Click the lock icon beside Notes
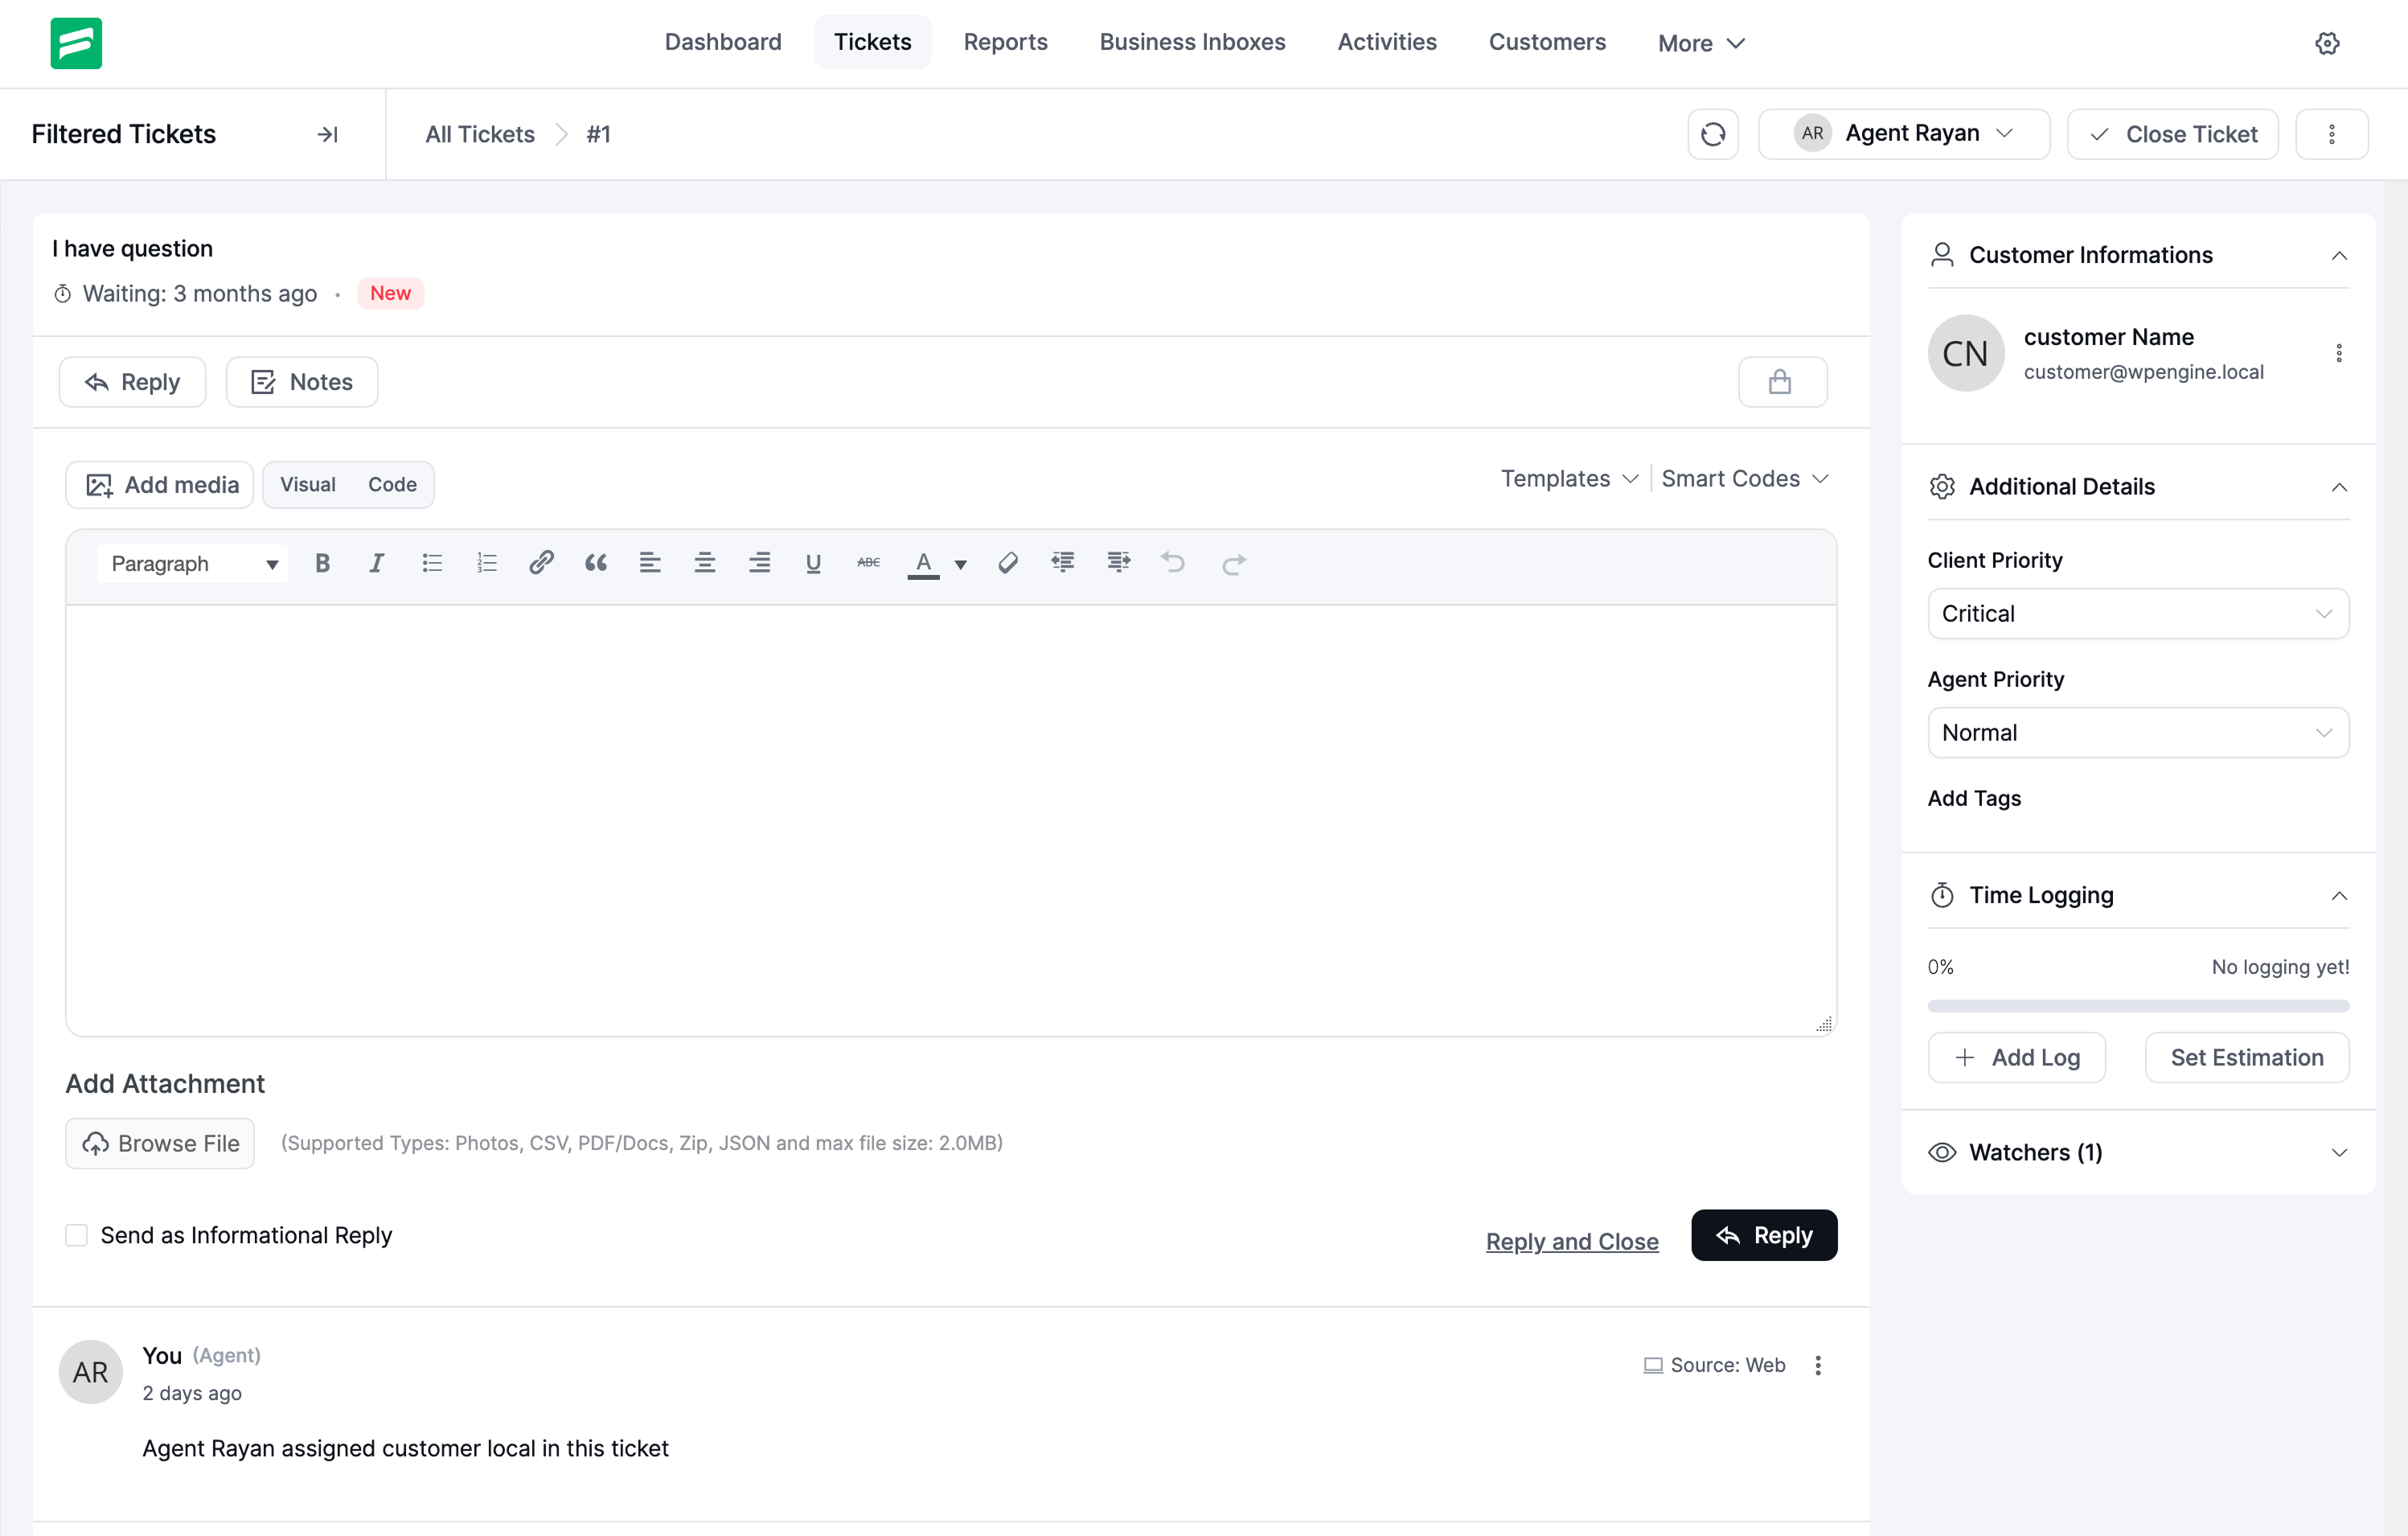The height and width of the screenshot is (1536, 2408). (1781, 382)
